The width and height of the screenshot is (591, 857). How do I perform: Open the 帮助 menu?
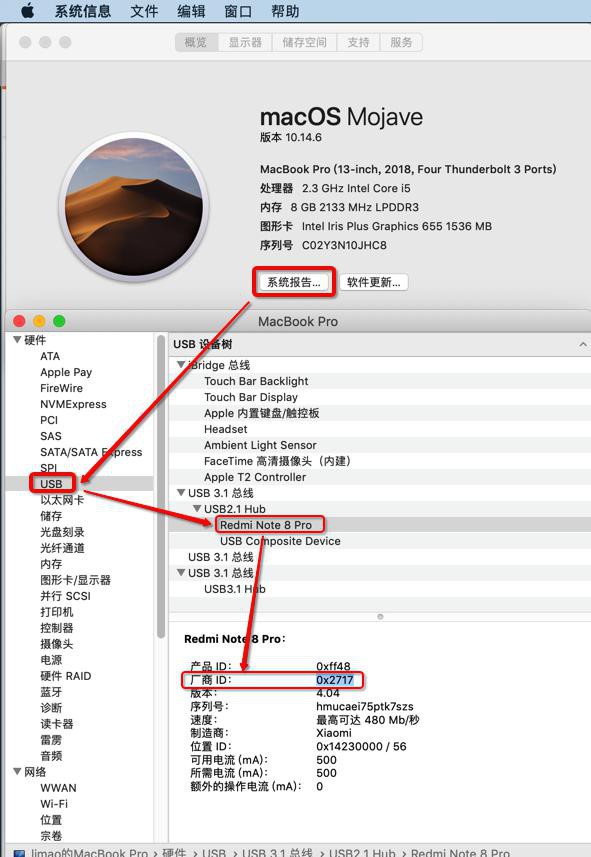point(285,11)
